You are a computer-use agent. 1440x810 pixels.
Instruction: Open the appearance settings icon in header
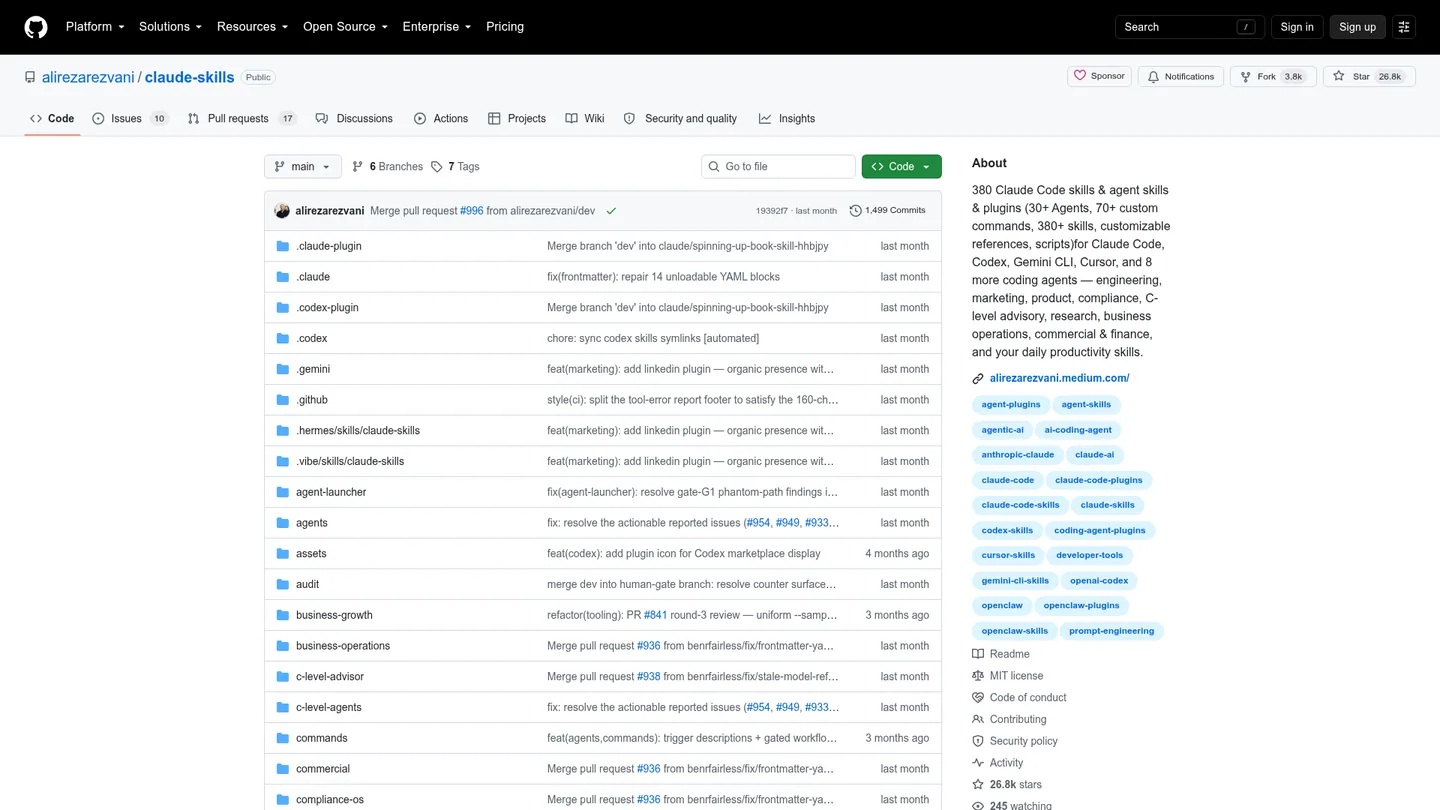point(1404,27)
